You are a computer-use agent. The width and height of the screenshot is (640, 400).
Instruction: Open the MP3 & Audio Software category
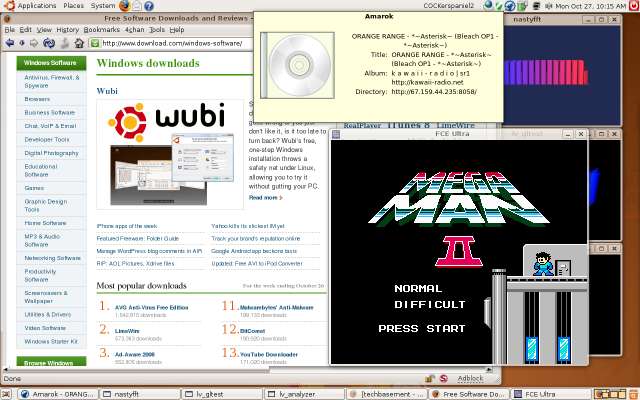(42, 240)
